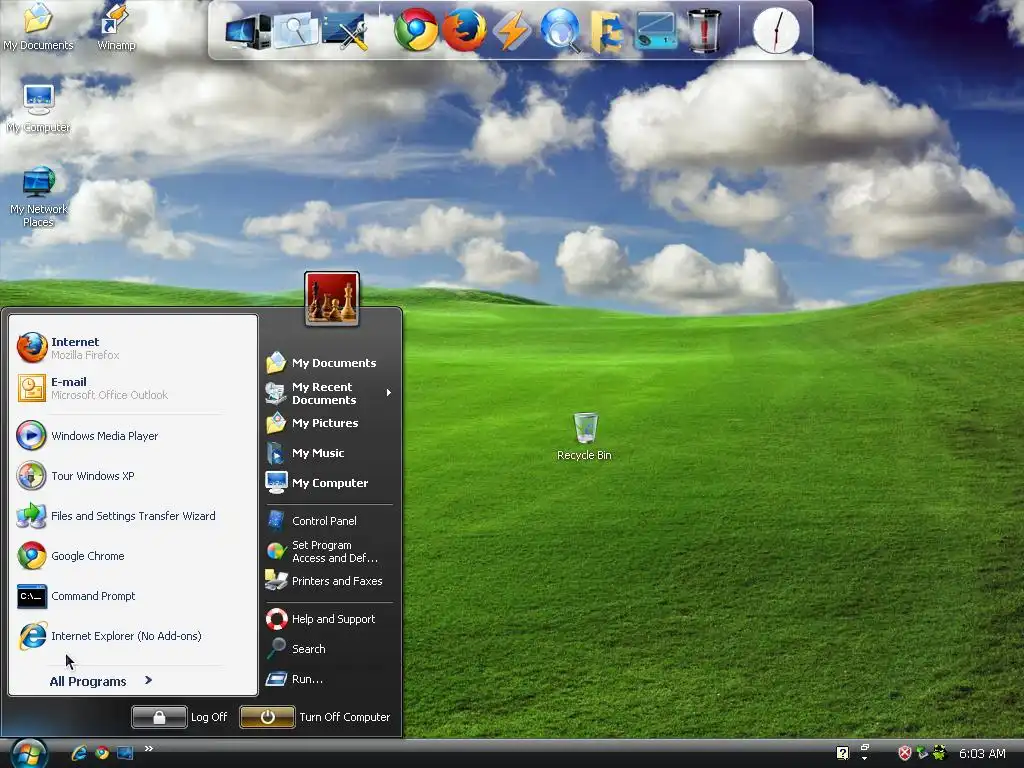Launch Google Chrome from Start menu list

[x=134, y=556]
